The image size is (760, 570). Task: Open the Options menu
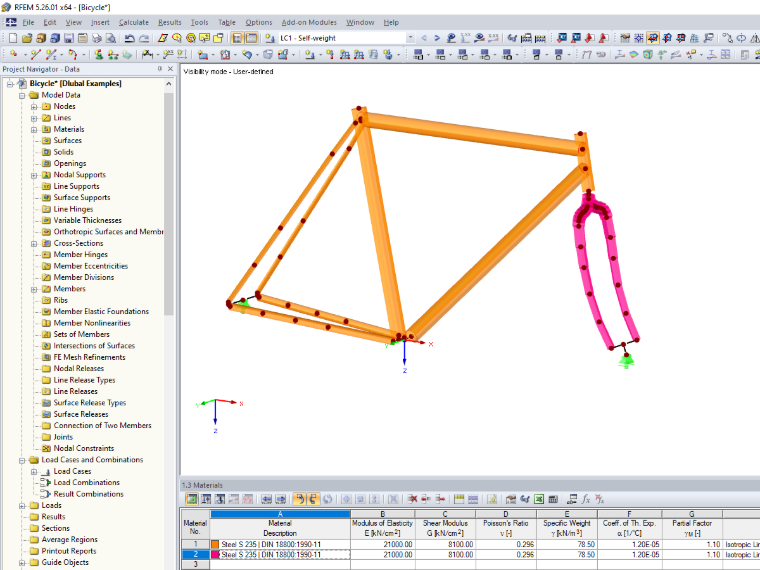point(259,22)
